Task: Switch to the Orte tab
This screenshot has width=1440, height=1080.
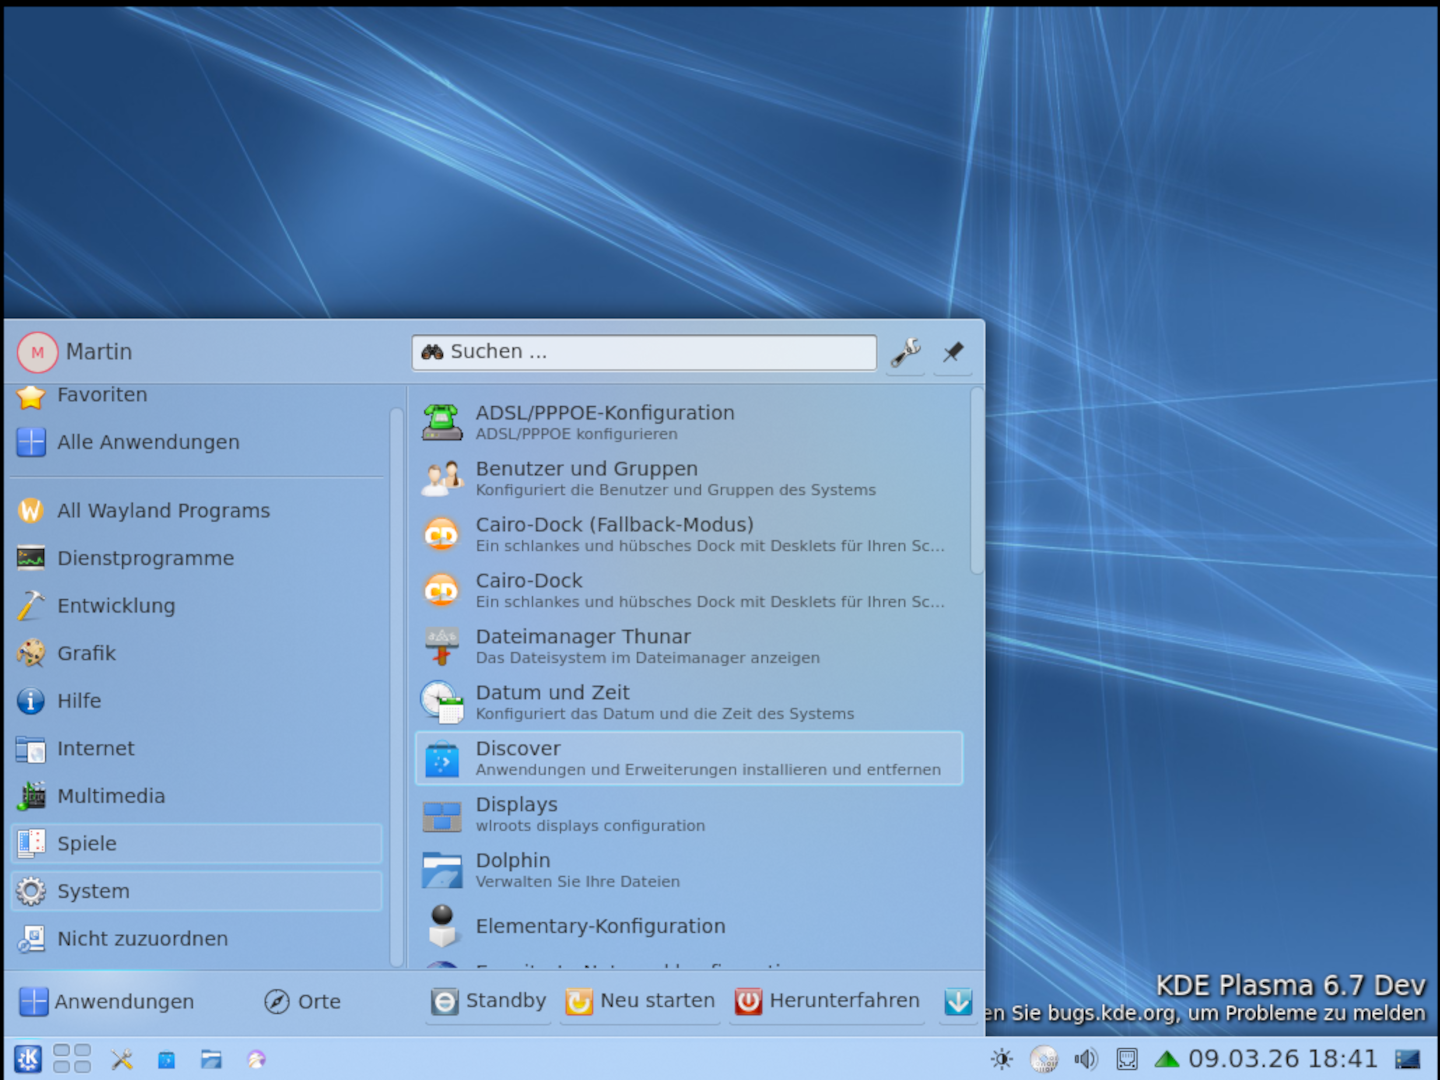Action: [303, 1001]
